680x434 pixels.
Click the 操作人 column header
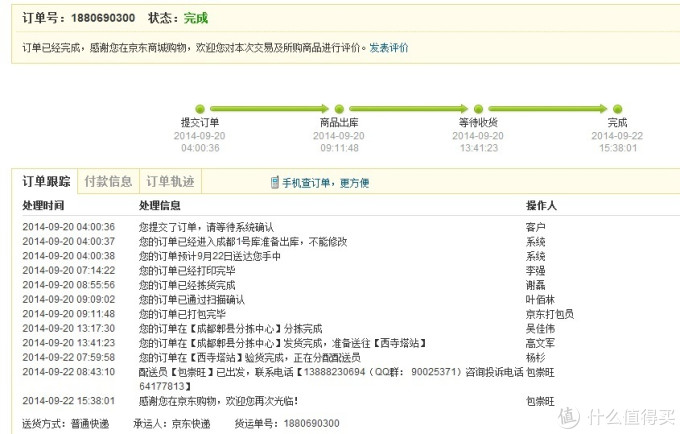click(x=541, y=205)
